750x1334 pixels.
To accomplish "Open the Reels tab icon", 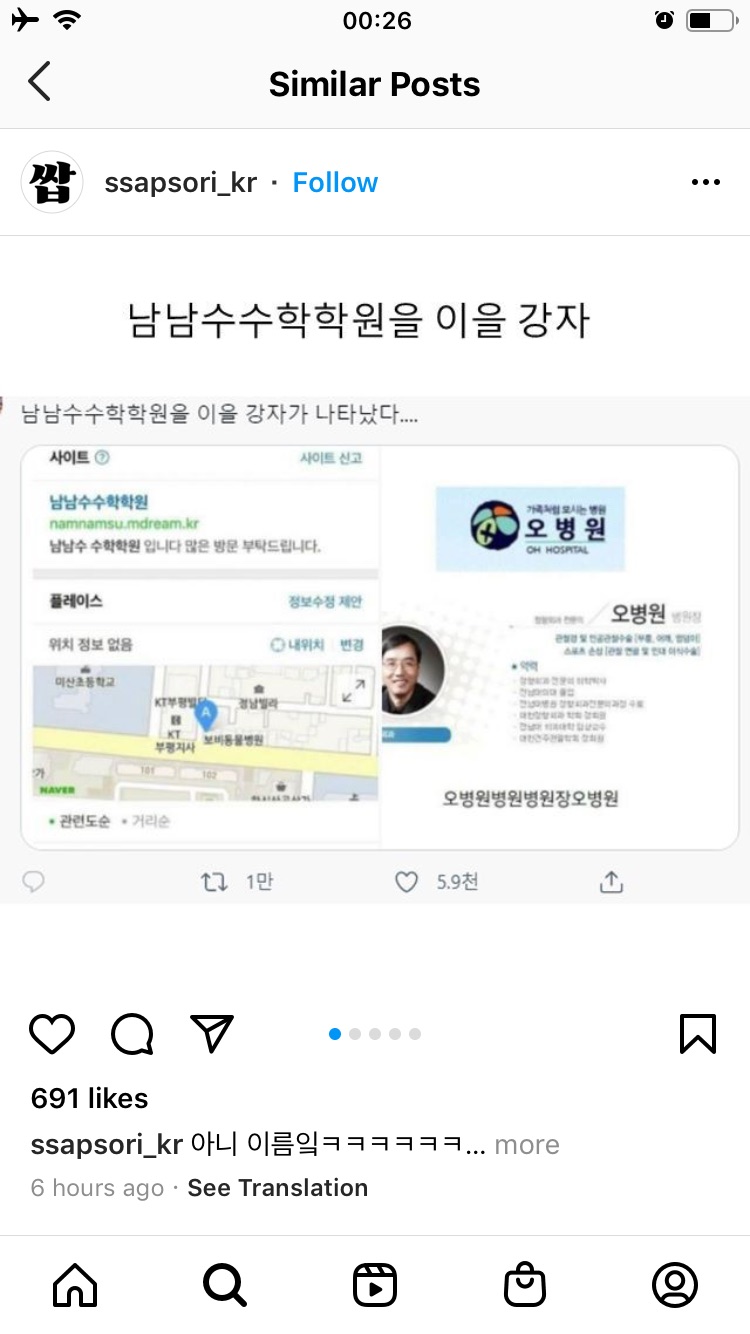I will (375, 1285).
